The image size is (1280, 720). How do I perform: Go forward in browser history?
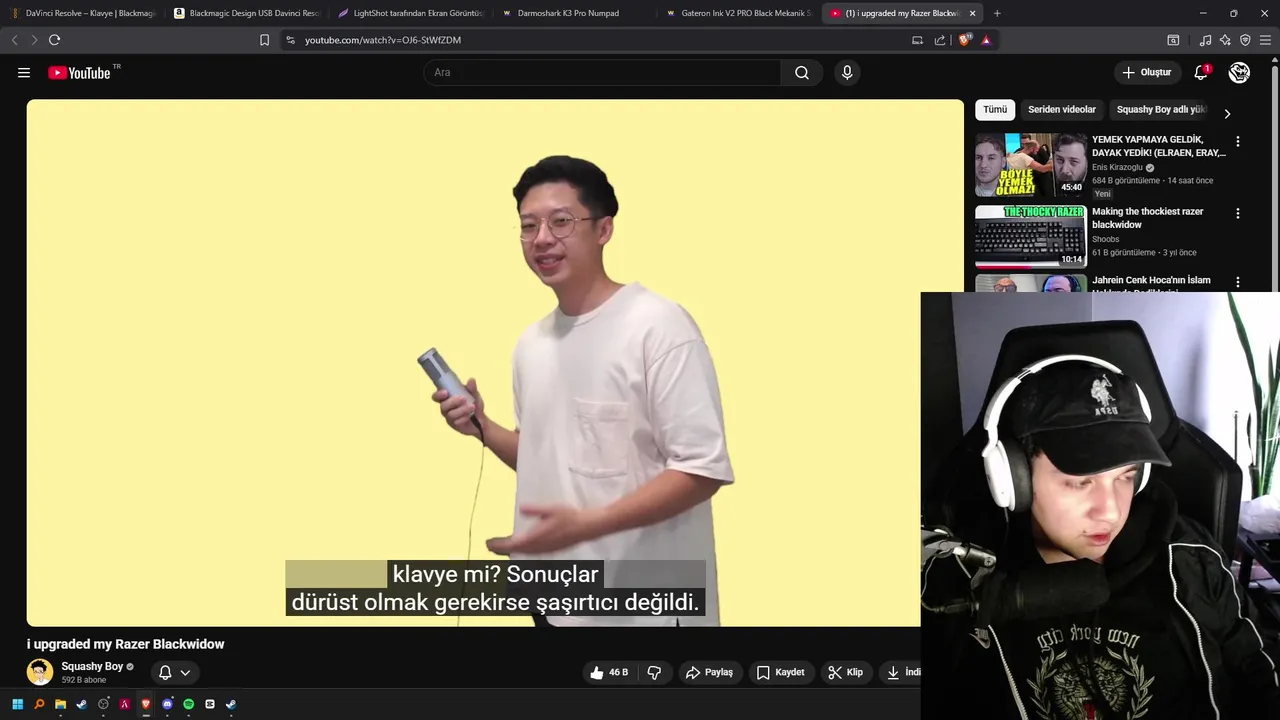pos(33,40)
